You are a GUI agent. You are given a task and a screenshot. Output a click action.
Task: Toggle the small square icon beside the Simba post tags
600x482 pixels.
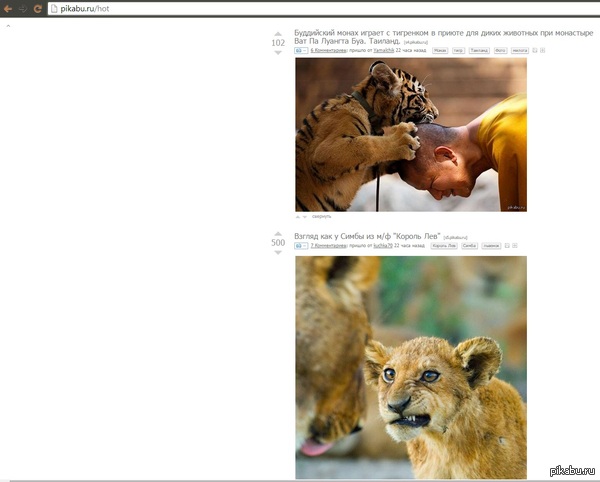click(x=507, y=246)
